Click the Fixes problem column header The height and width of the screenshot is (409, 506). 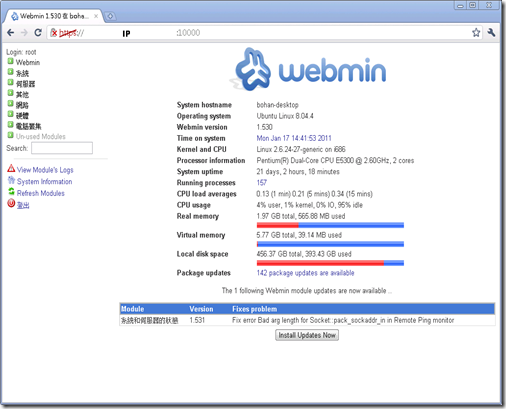tap(254, 309)
